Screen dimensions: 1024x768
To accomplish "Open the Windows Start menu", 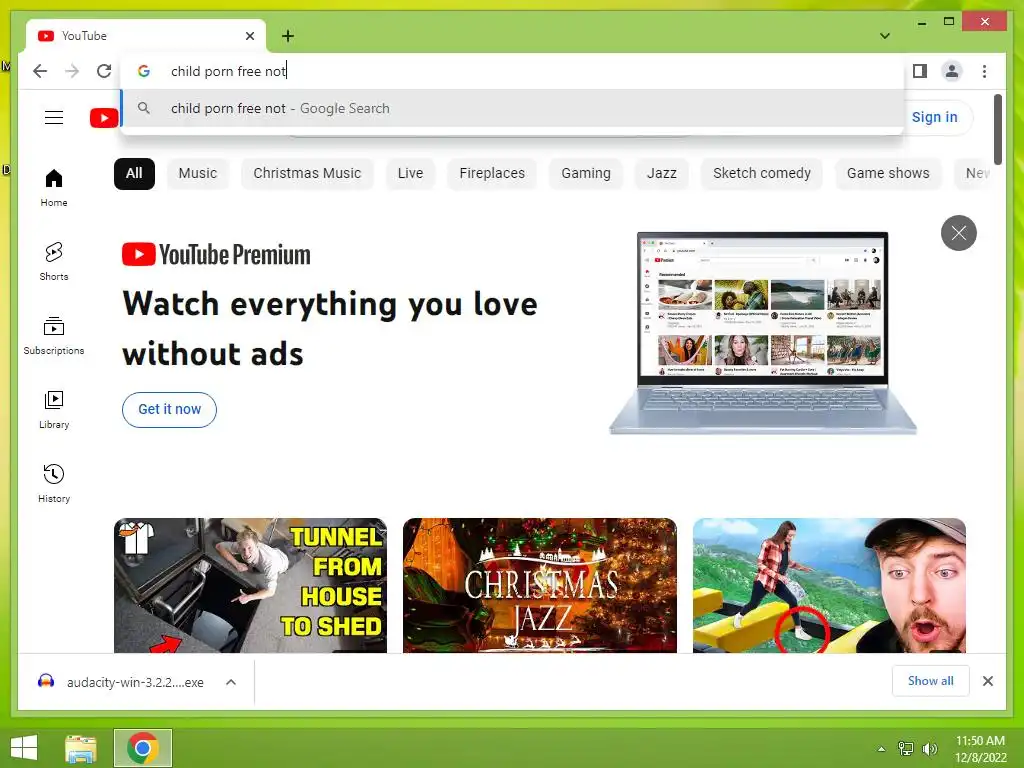I will click(24, 748).
